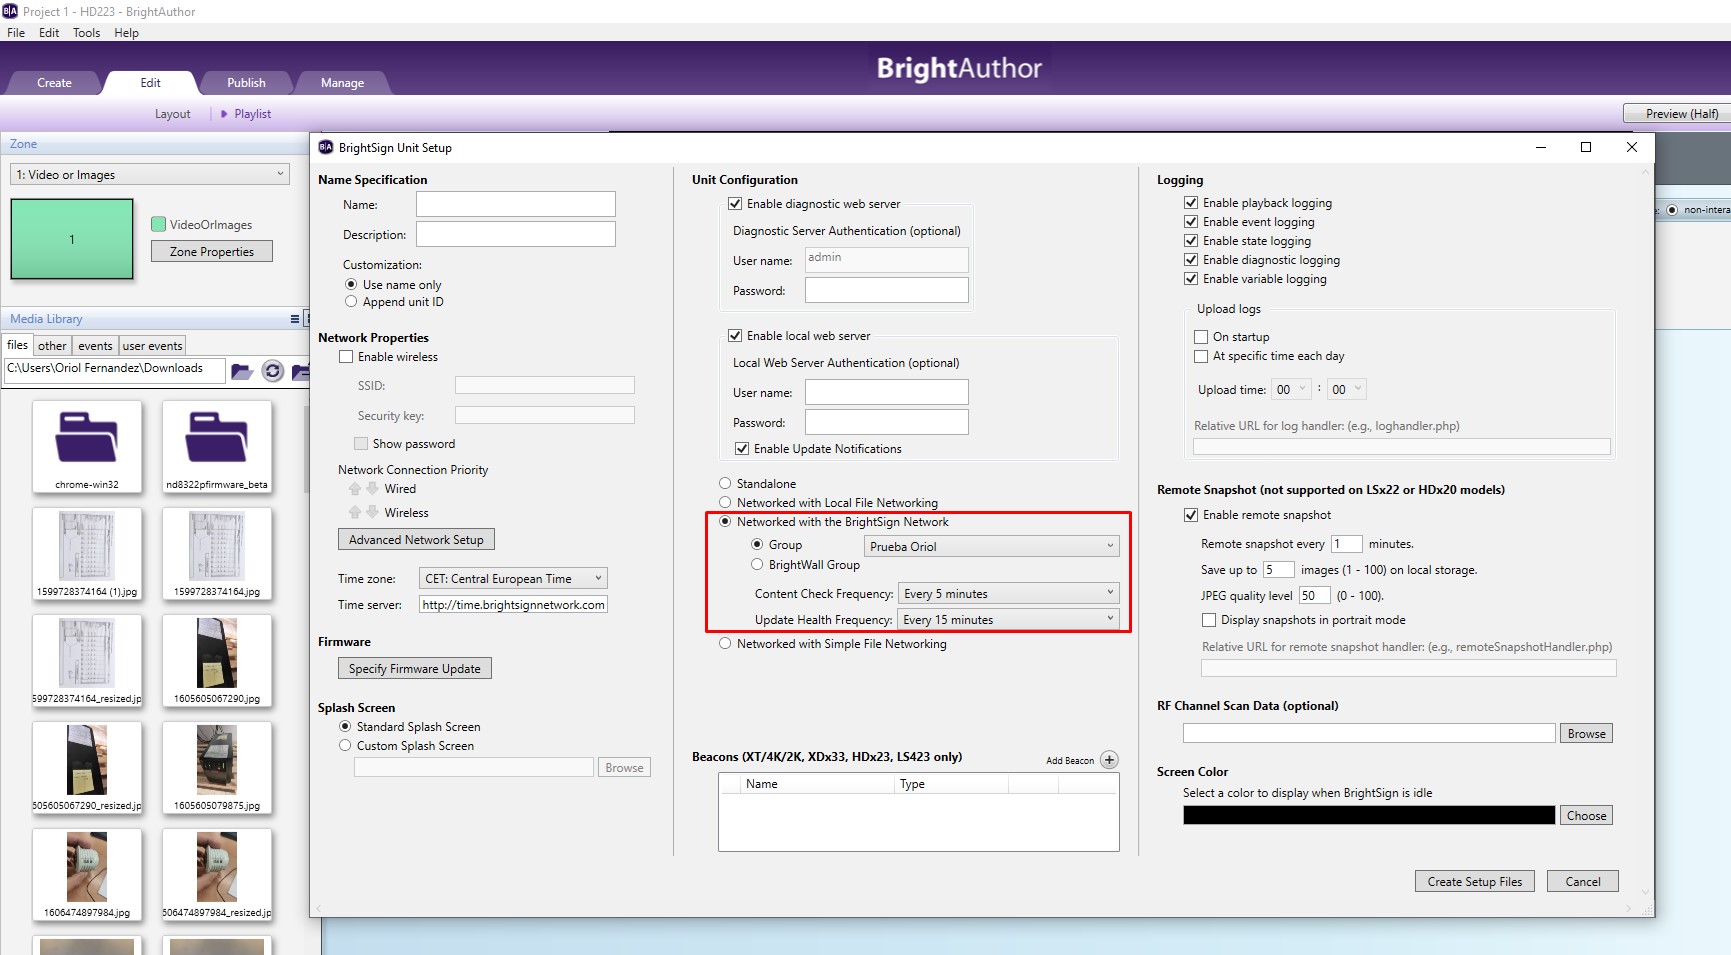Click the black idle screen color swatch
Screen dimensions: 1731x955
pos(1369,816)
